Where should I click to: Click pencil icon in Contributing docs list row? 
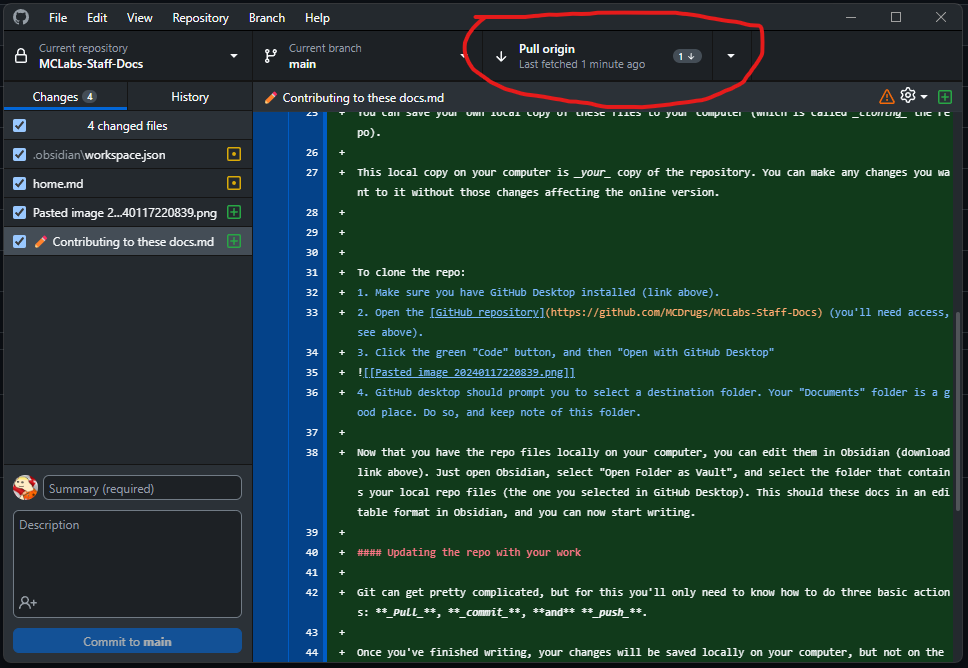click(41, 241)
